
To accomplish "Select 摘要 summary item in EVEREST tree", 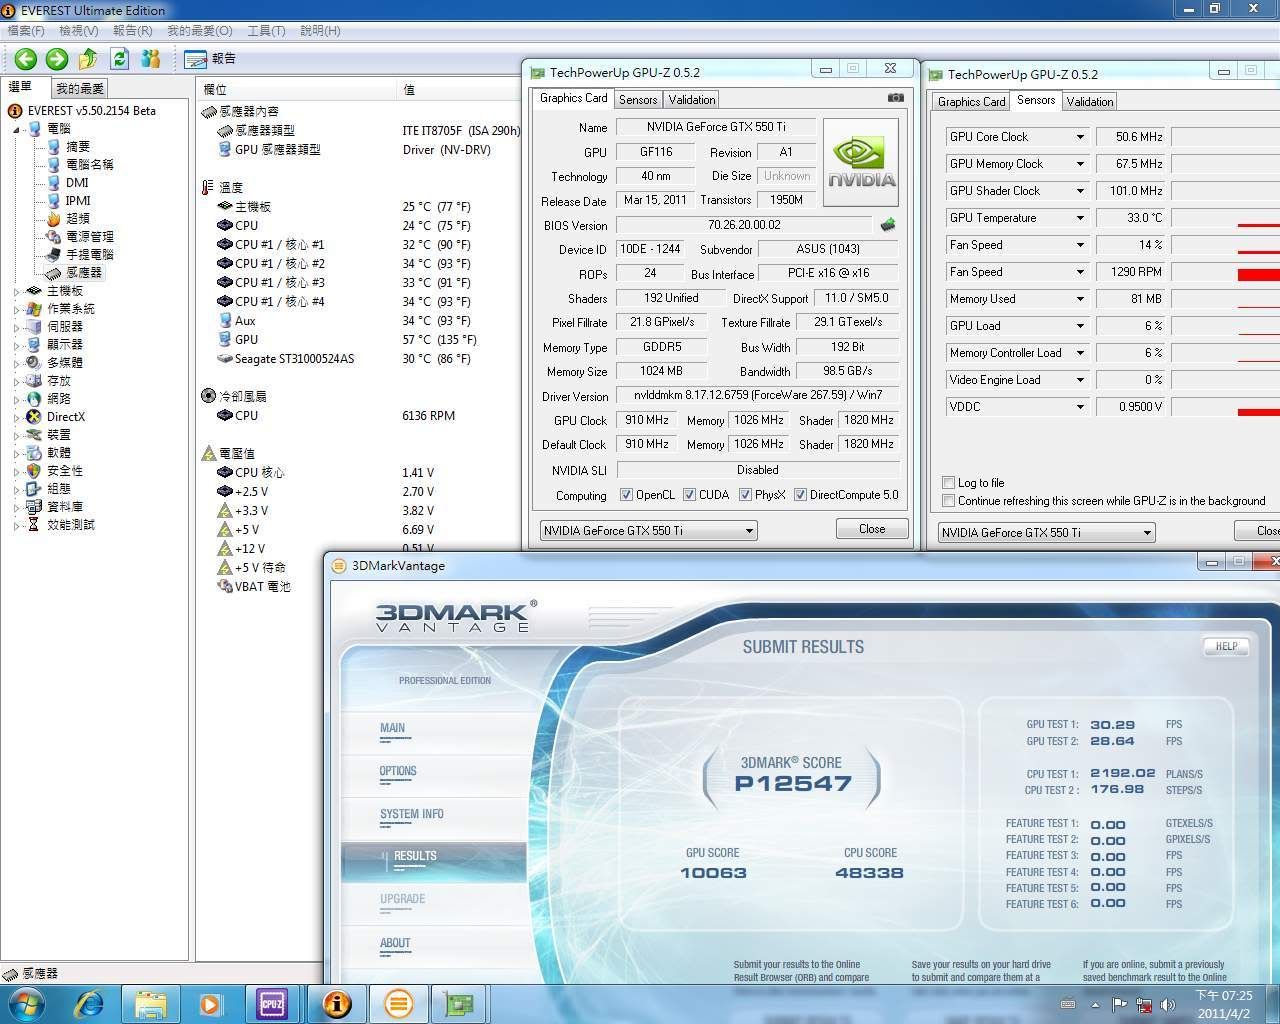I will click(x=78, y=146).
